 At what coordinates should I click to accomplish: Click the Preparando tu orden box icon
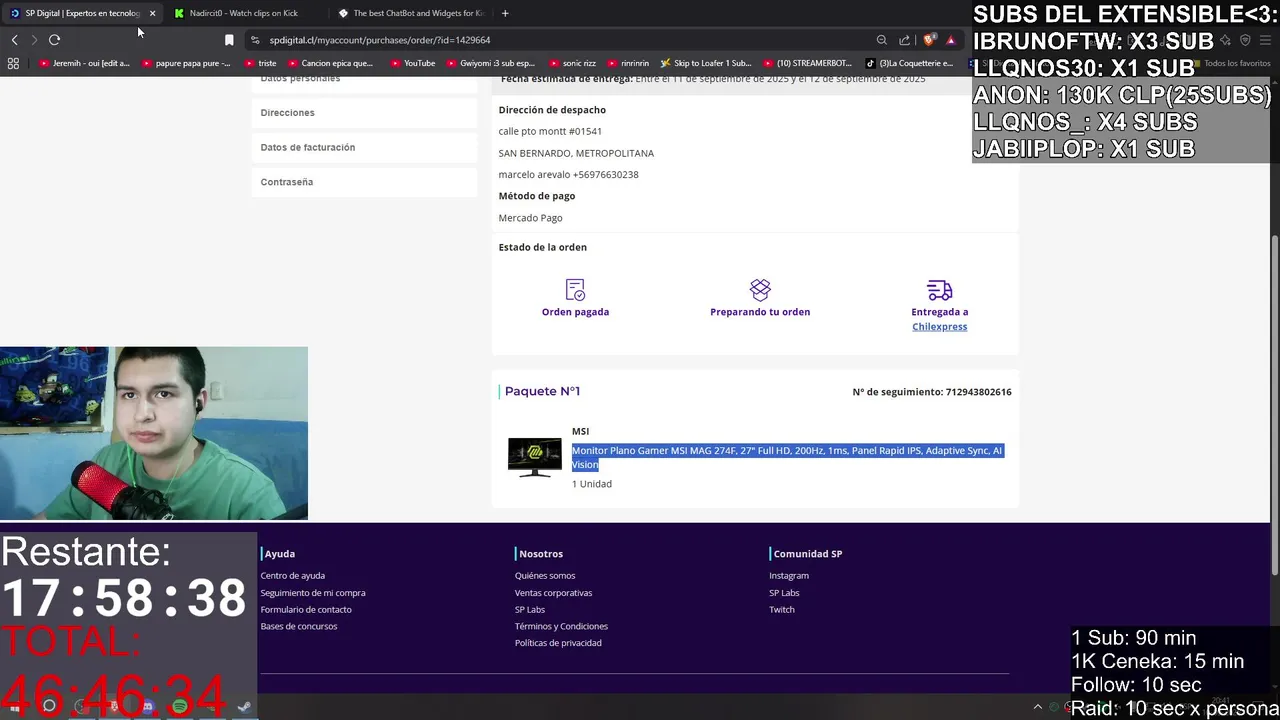click(x=760, y=290)
